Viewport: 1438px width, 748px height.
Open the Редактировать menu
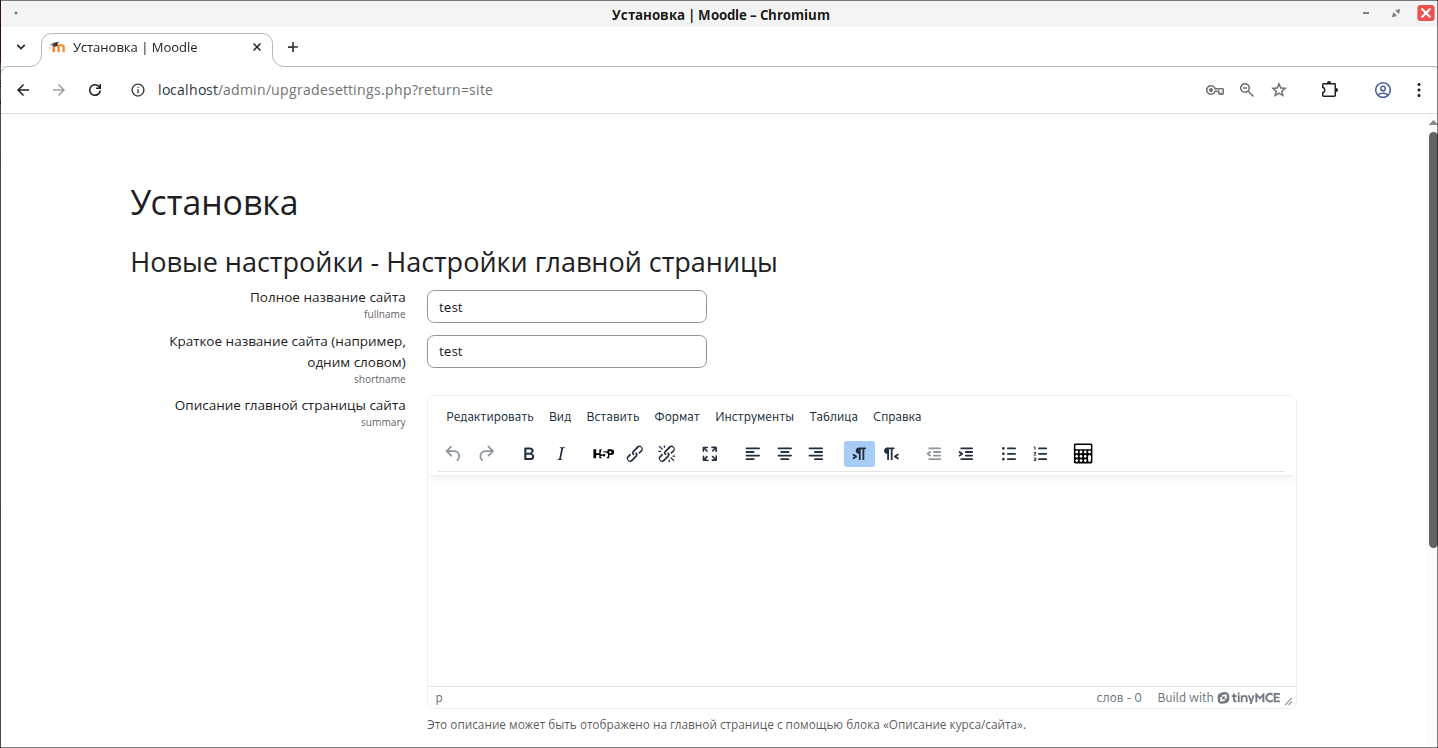pyautogui.click(x=490, y=417)
